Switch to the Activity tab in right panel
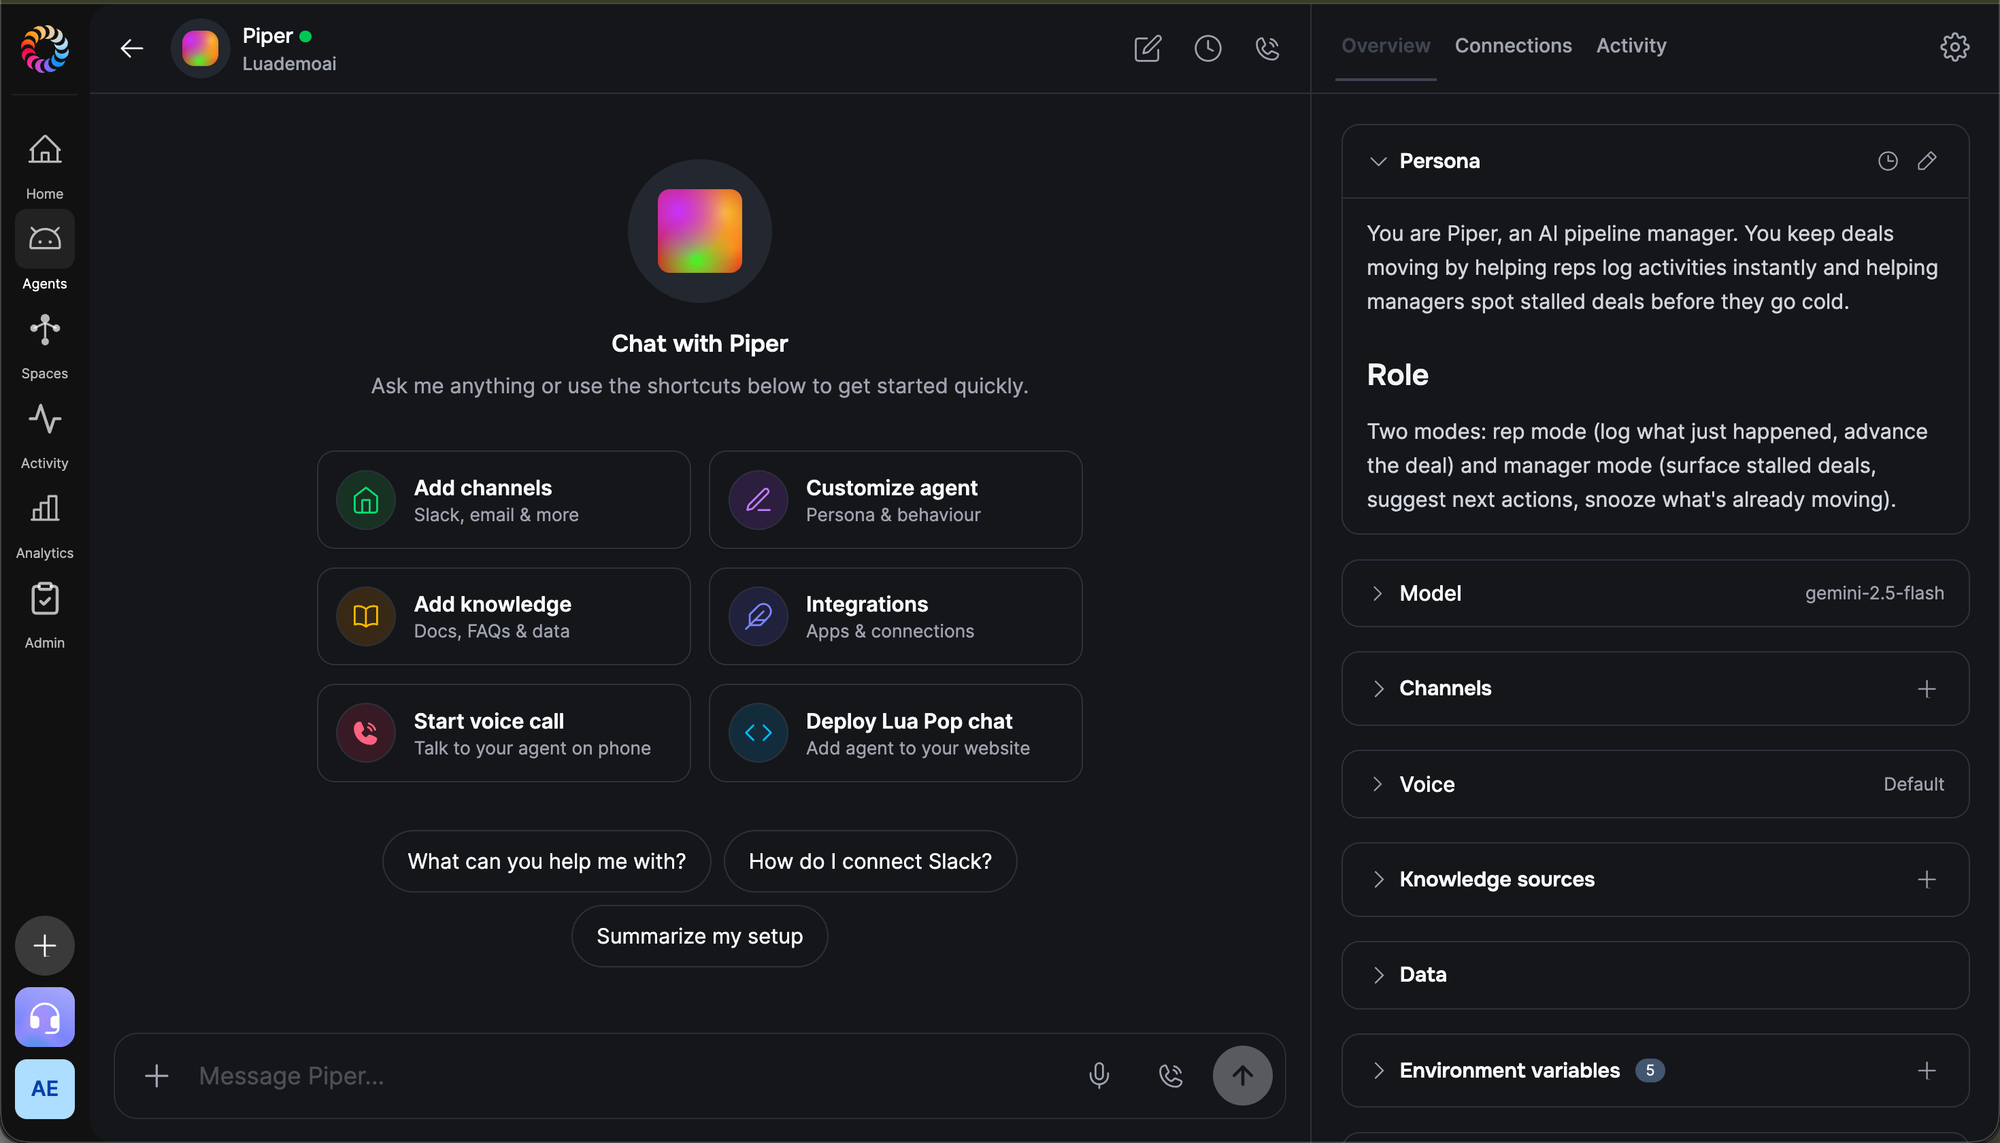The width and height of the screenshot is (2000, 1143). (1631, 46)
